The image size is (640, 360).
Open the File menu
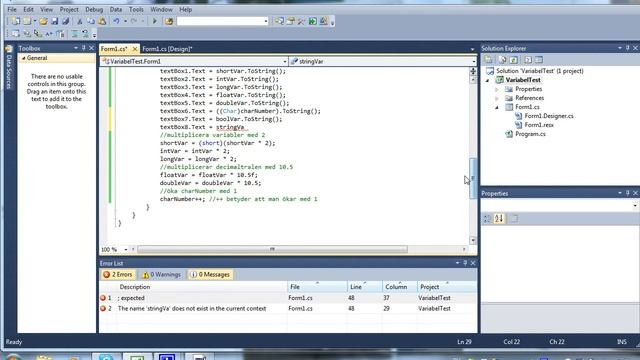12,9
